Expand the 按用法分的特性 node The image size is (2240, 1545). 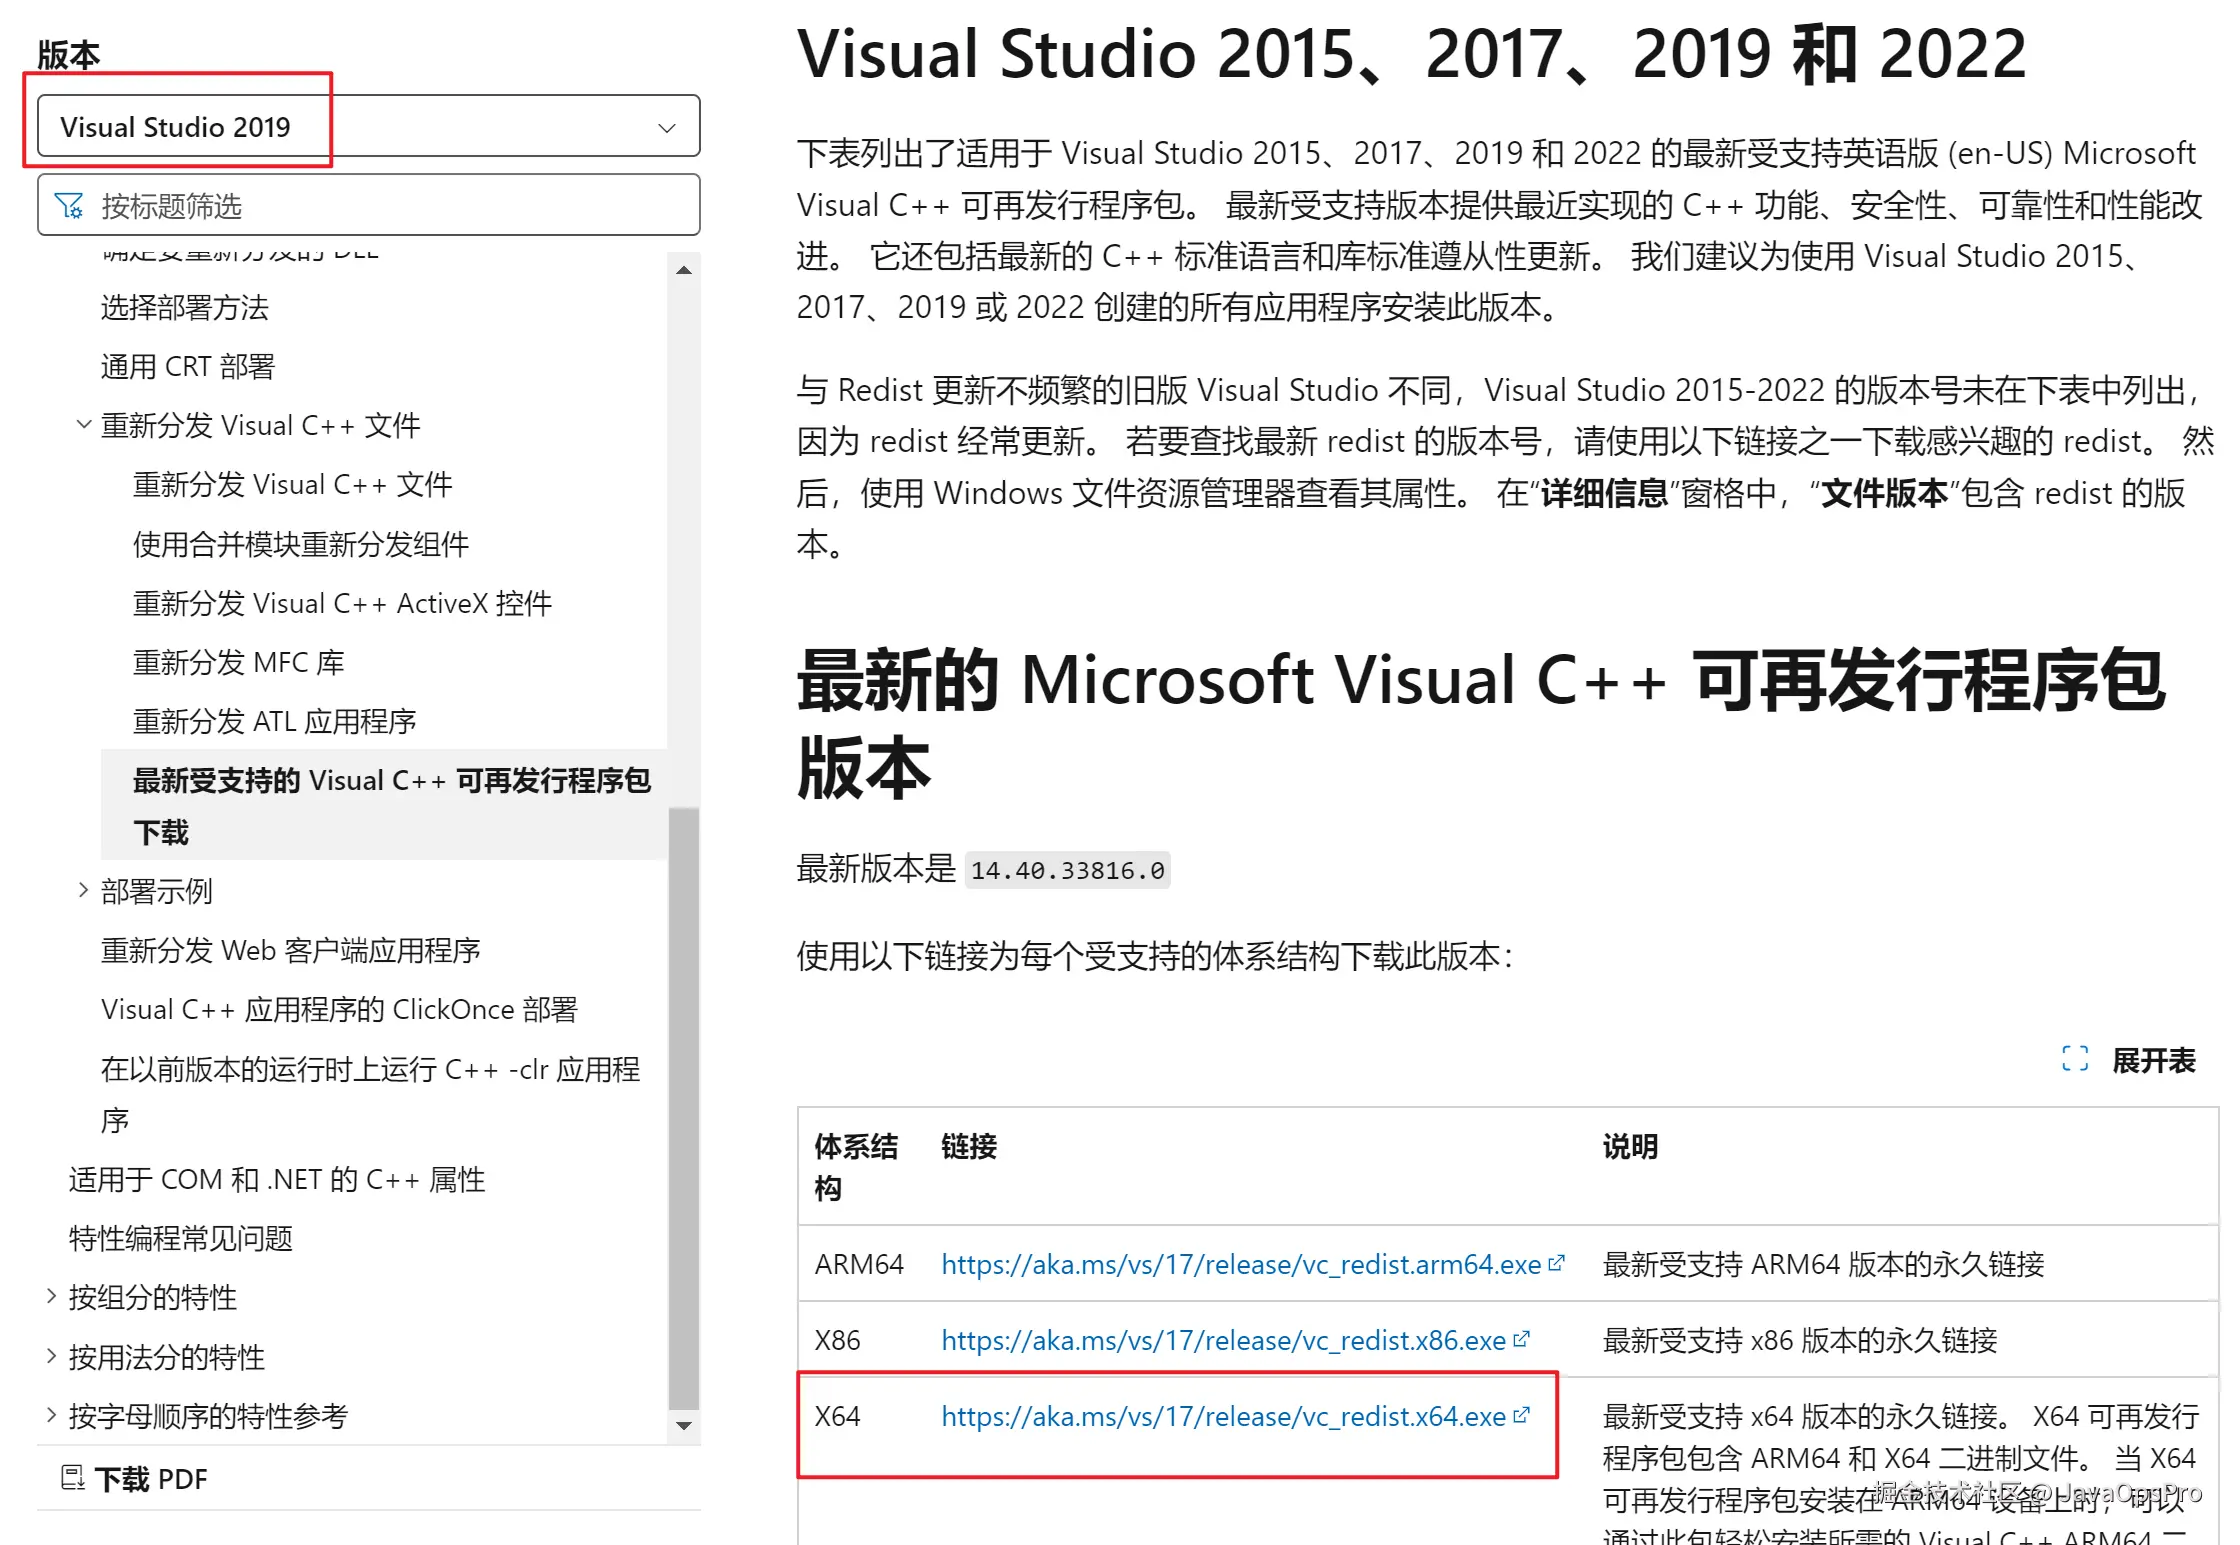pos(52,1356)
